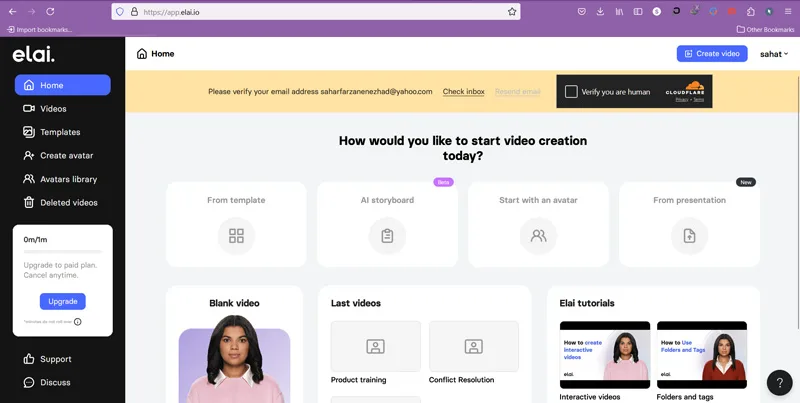The height and width of the screenshot is (403, 800).
Task: Click the Elai tutorials heading
Action: tap(587, 303)
